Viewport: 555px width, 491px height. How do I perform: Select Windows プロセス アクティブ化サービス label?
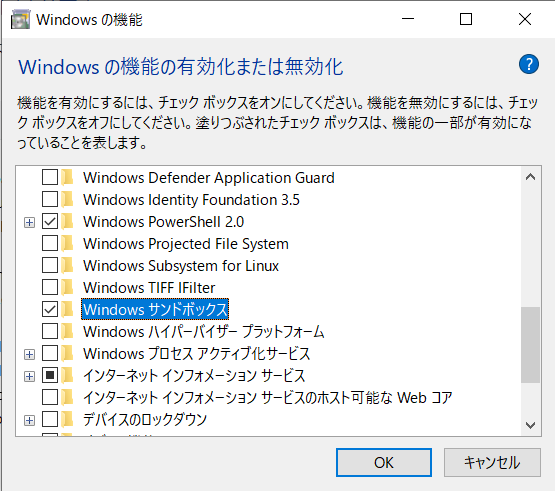(x=196, y=354)
